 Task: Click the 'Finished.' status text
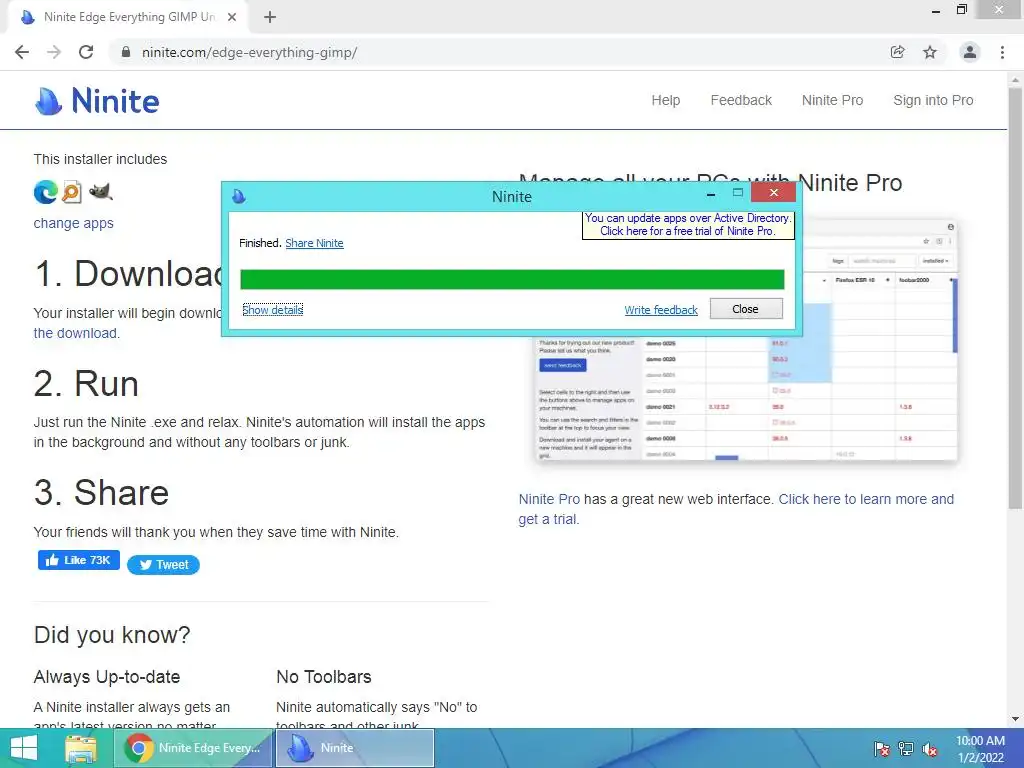[260, 243]
